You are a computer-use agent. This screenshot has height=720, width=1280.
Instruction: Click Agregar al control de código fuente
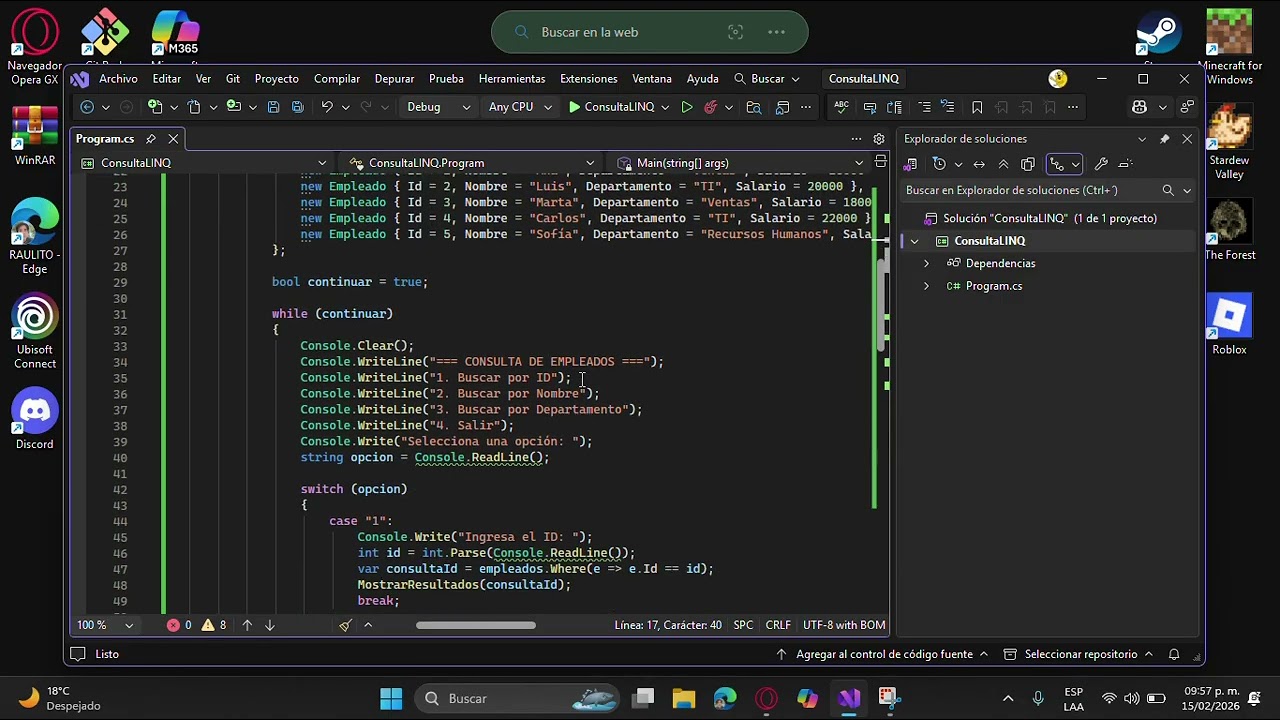point(883,654)
